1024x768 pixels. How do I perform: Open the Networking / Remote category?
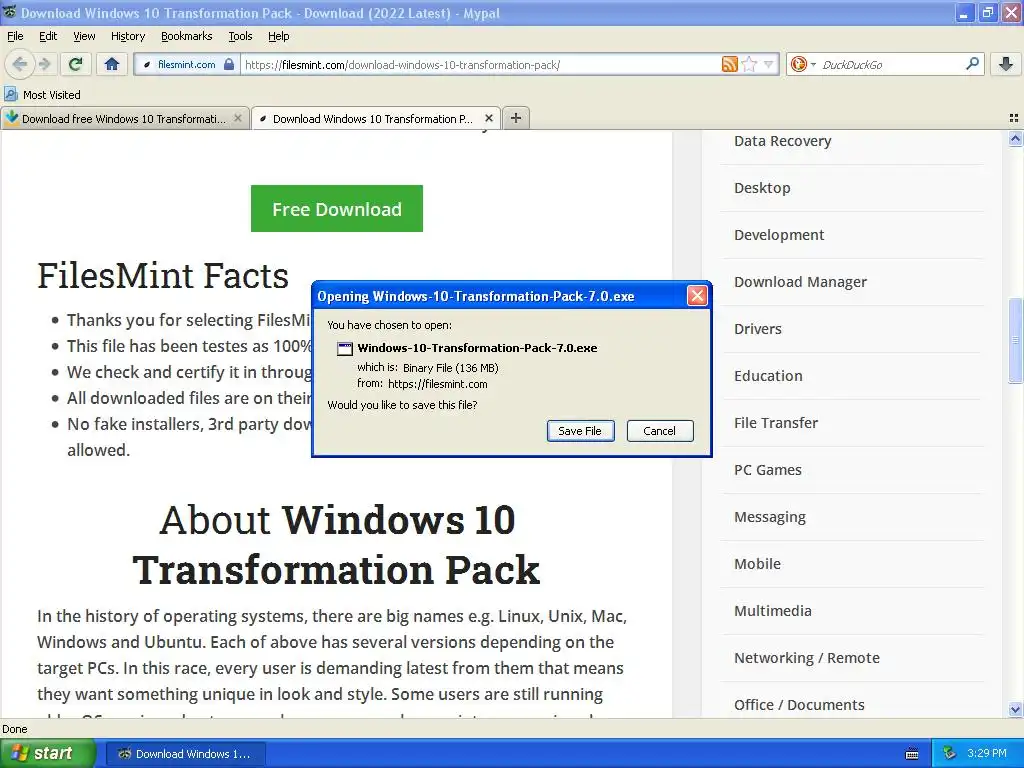807,658
